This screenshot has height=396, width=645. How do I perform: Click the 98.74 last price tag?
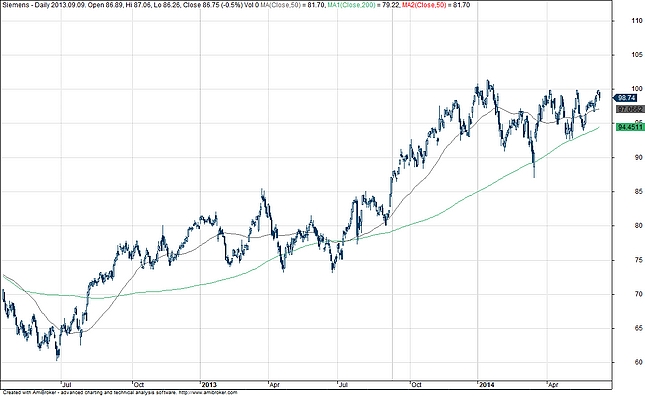point(626,98)
